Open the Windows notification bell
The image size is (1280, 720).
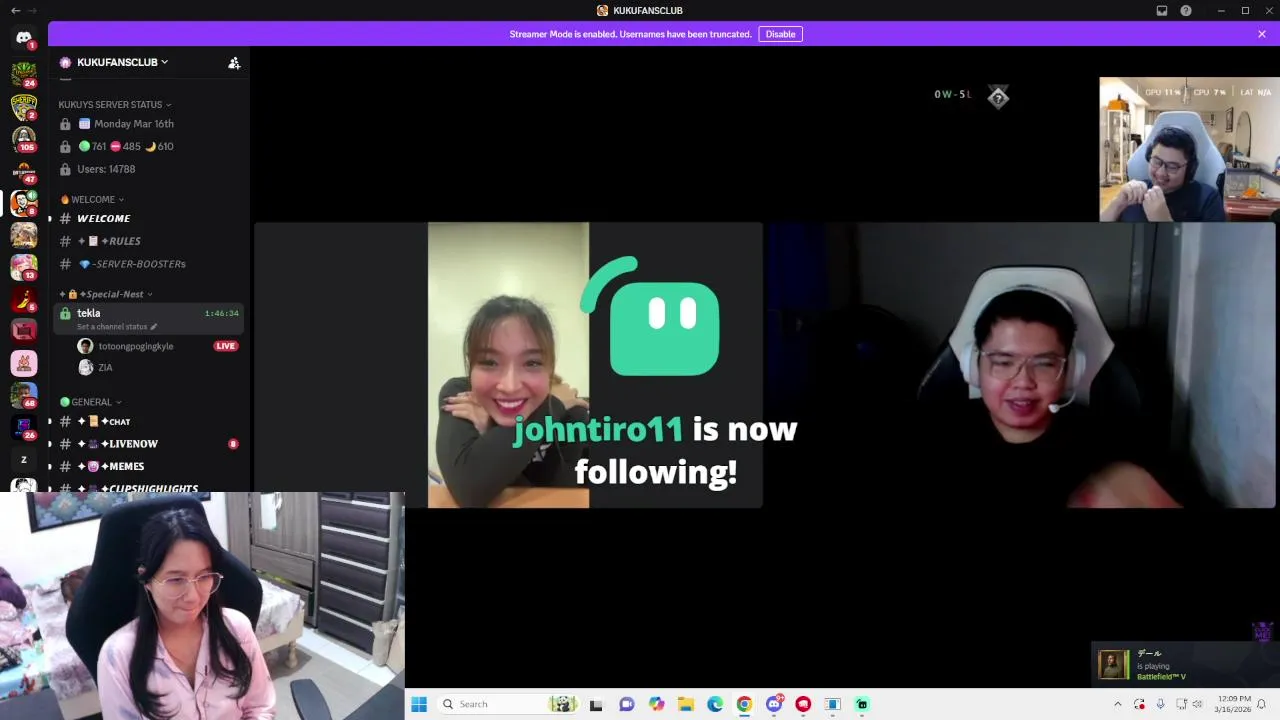pos(1261,704)
